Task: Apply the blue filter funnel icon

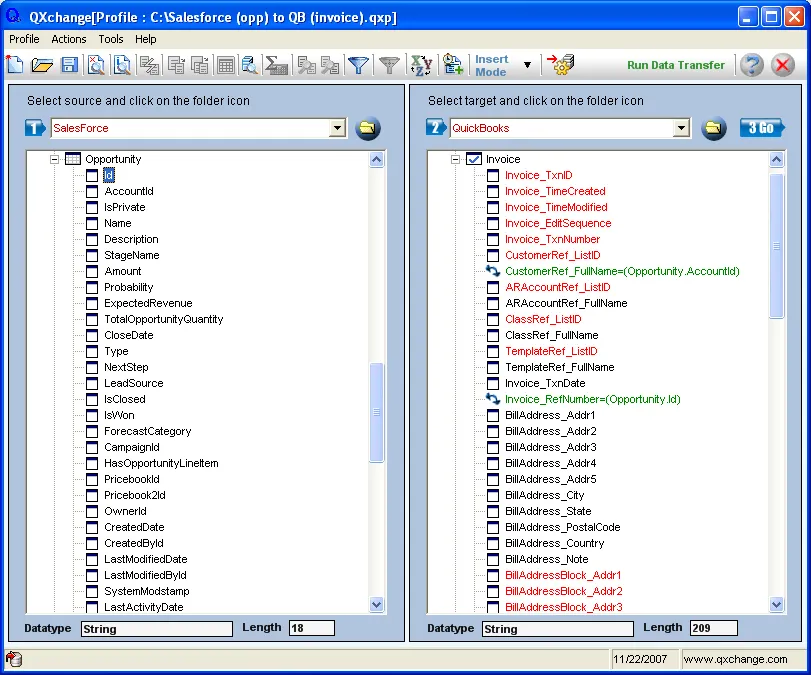Action: click(x=358, y=65)
